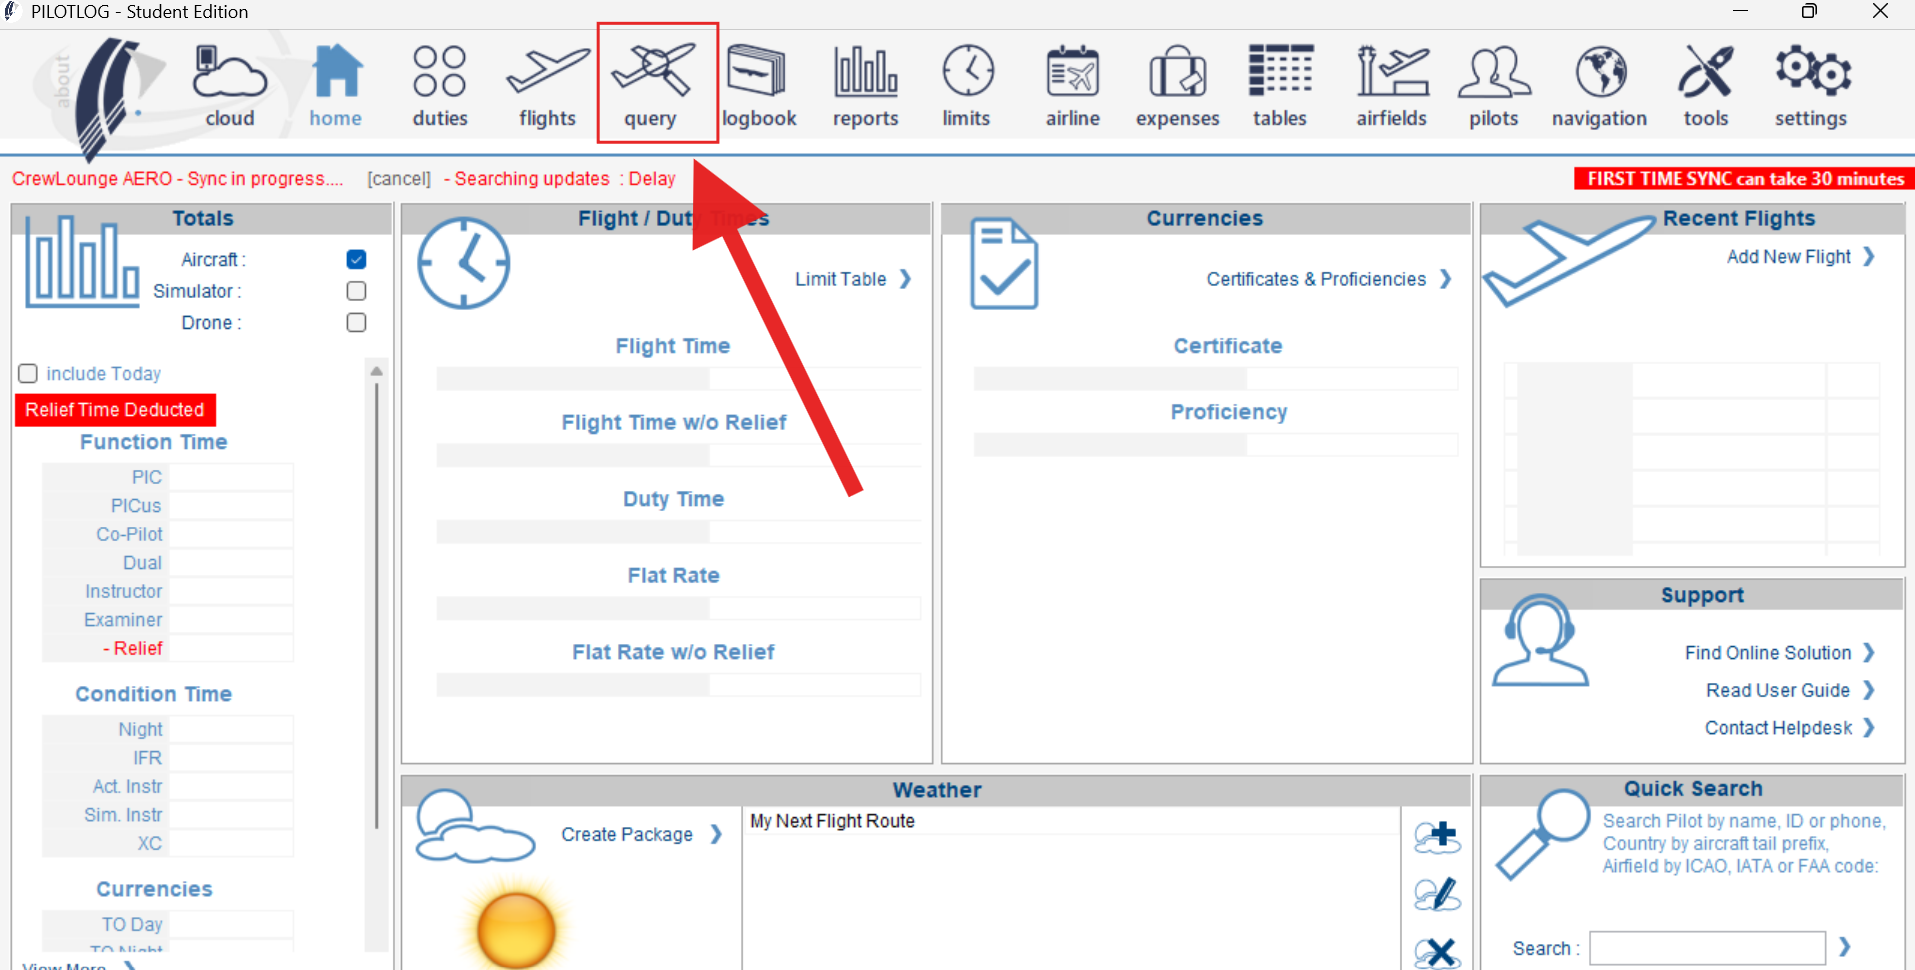Add a new weather route
1915x970 pixels.
[1438, 836]
